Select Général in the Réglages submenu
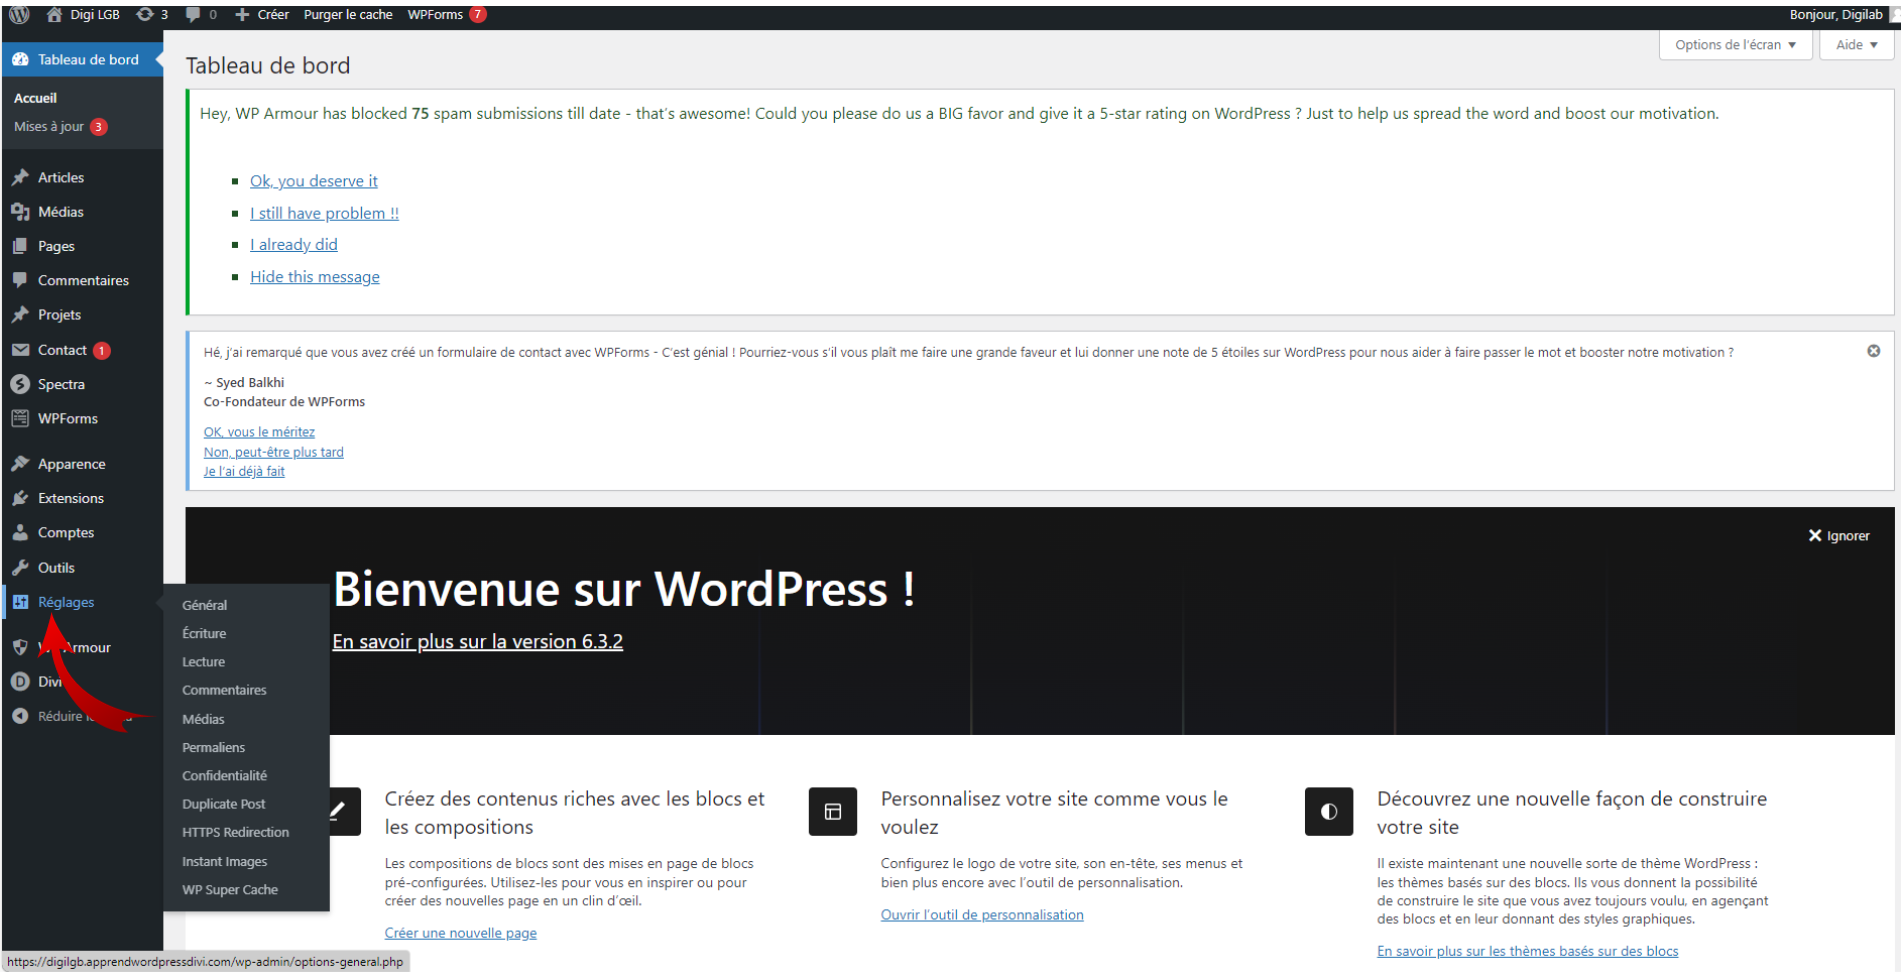Screen dimensions: 1901x978 [x=204, y=605]
